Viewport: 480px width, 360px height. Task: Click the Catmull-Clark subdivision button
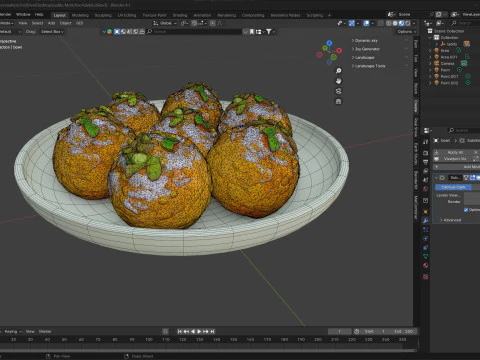tap(453, 187)
